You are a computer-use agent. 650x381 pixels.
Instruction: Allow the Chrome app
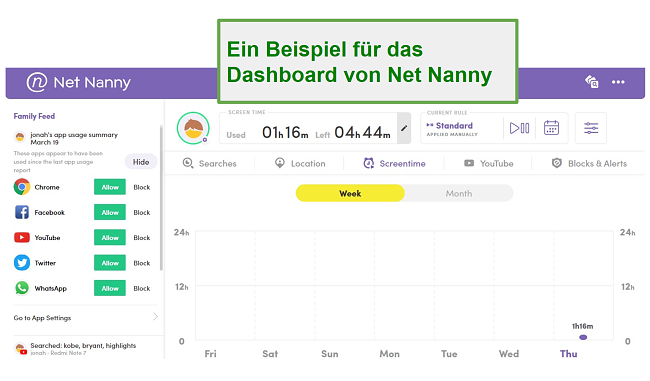[110, 187]
